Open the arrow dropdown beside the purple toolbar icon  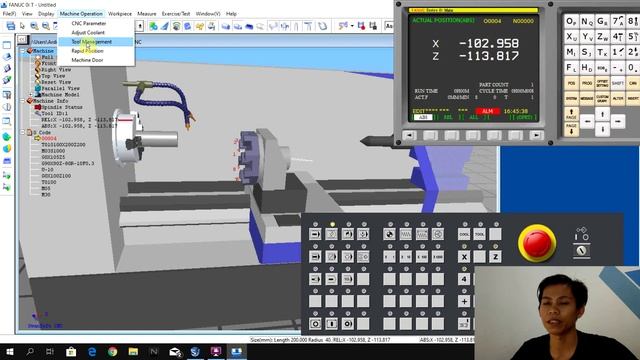pyautogui.click(x=352, y=26)
